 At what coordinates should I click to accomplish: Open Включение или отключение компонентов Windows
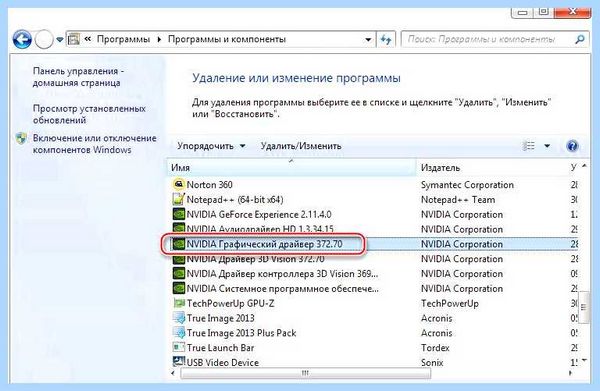tap(95, 144)
